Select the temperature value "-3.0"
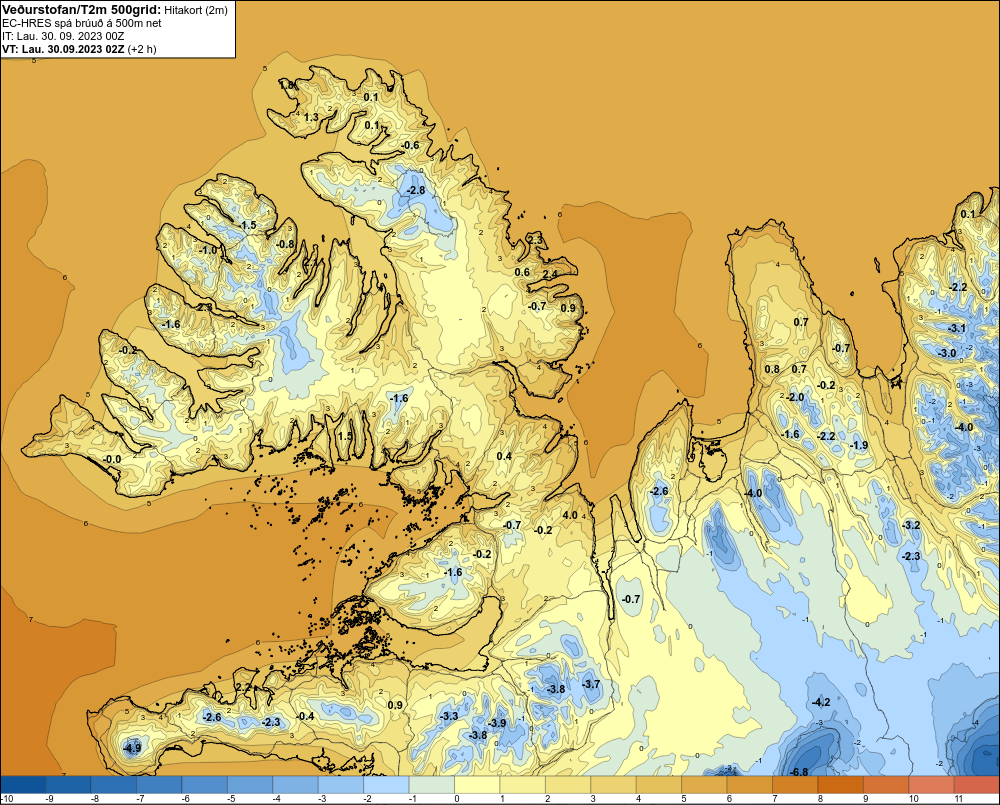1000x805 pixels. [946, 353]
